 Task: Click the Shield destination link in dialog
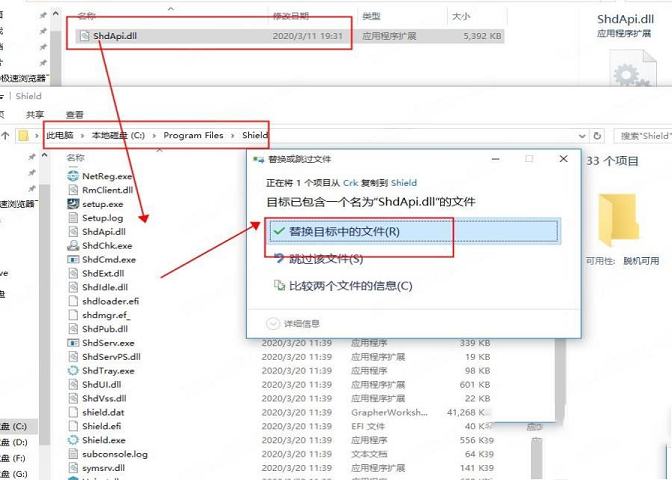(x=403, y=184)
